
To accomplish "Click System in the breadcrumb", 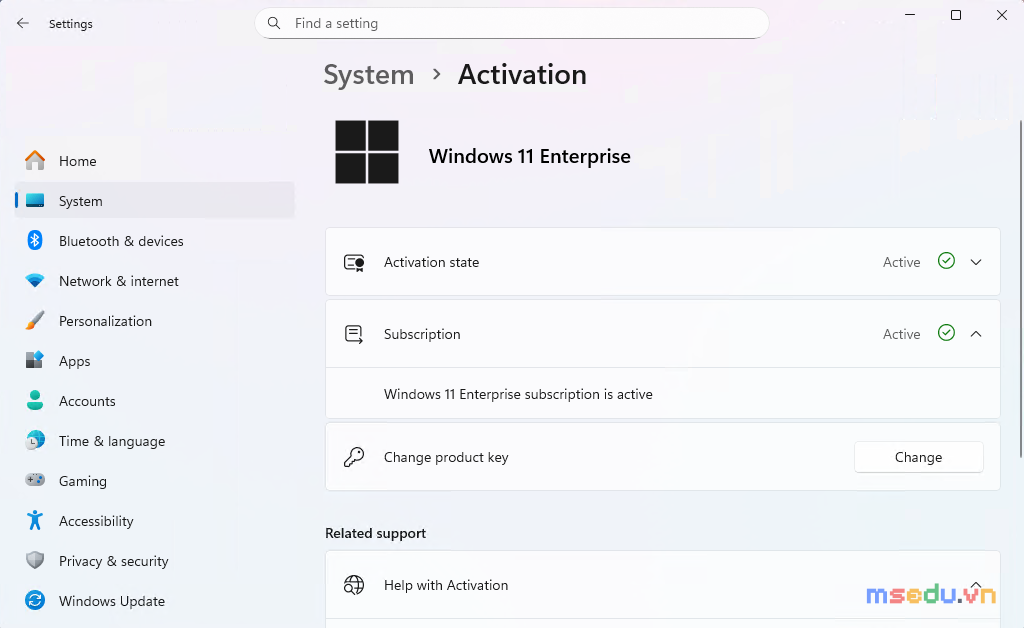I will (x=369, y=74).
